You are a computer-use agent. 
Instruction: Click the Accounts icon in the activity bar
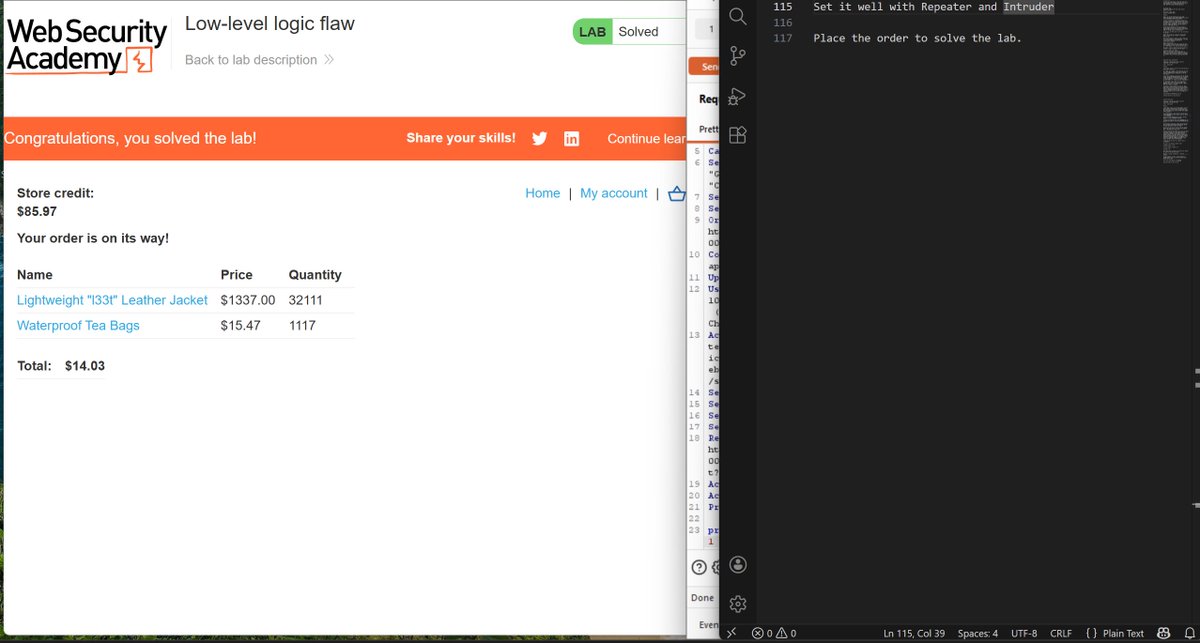click(x=737, y=565)
